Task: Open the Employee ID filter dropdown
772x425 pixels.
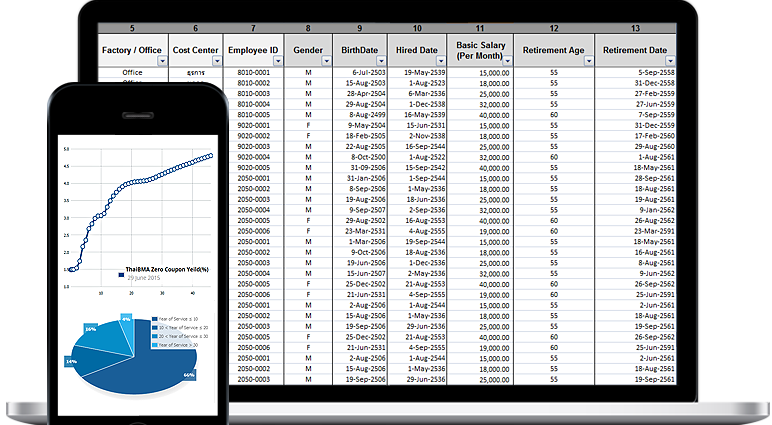Action: [x=278, y=61]
